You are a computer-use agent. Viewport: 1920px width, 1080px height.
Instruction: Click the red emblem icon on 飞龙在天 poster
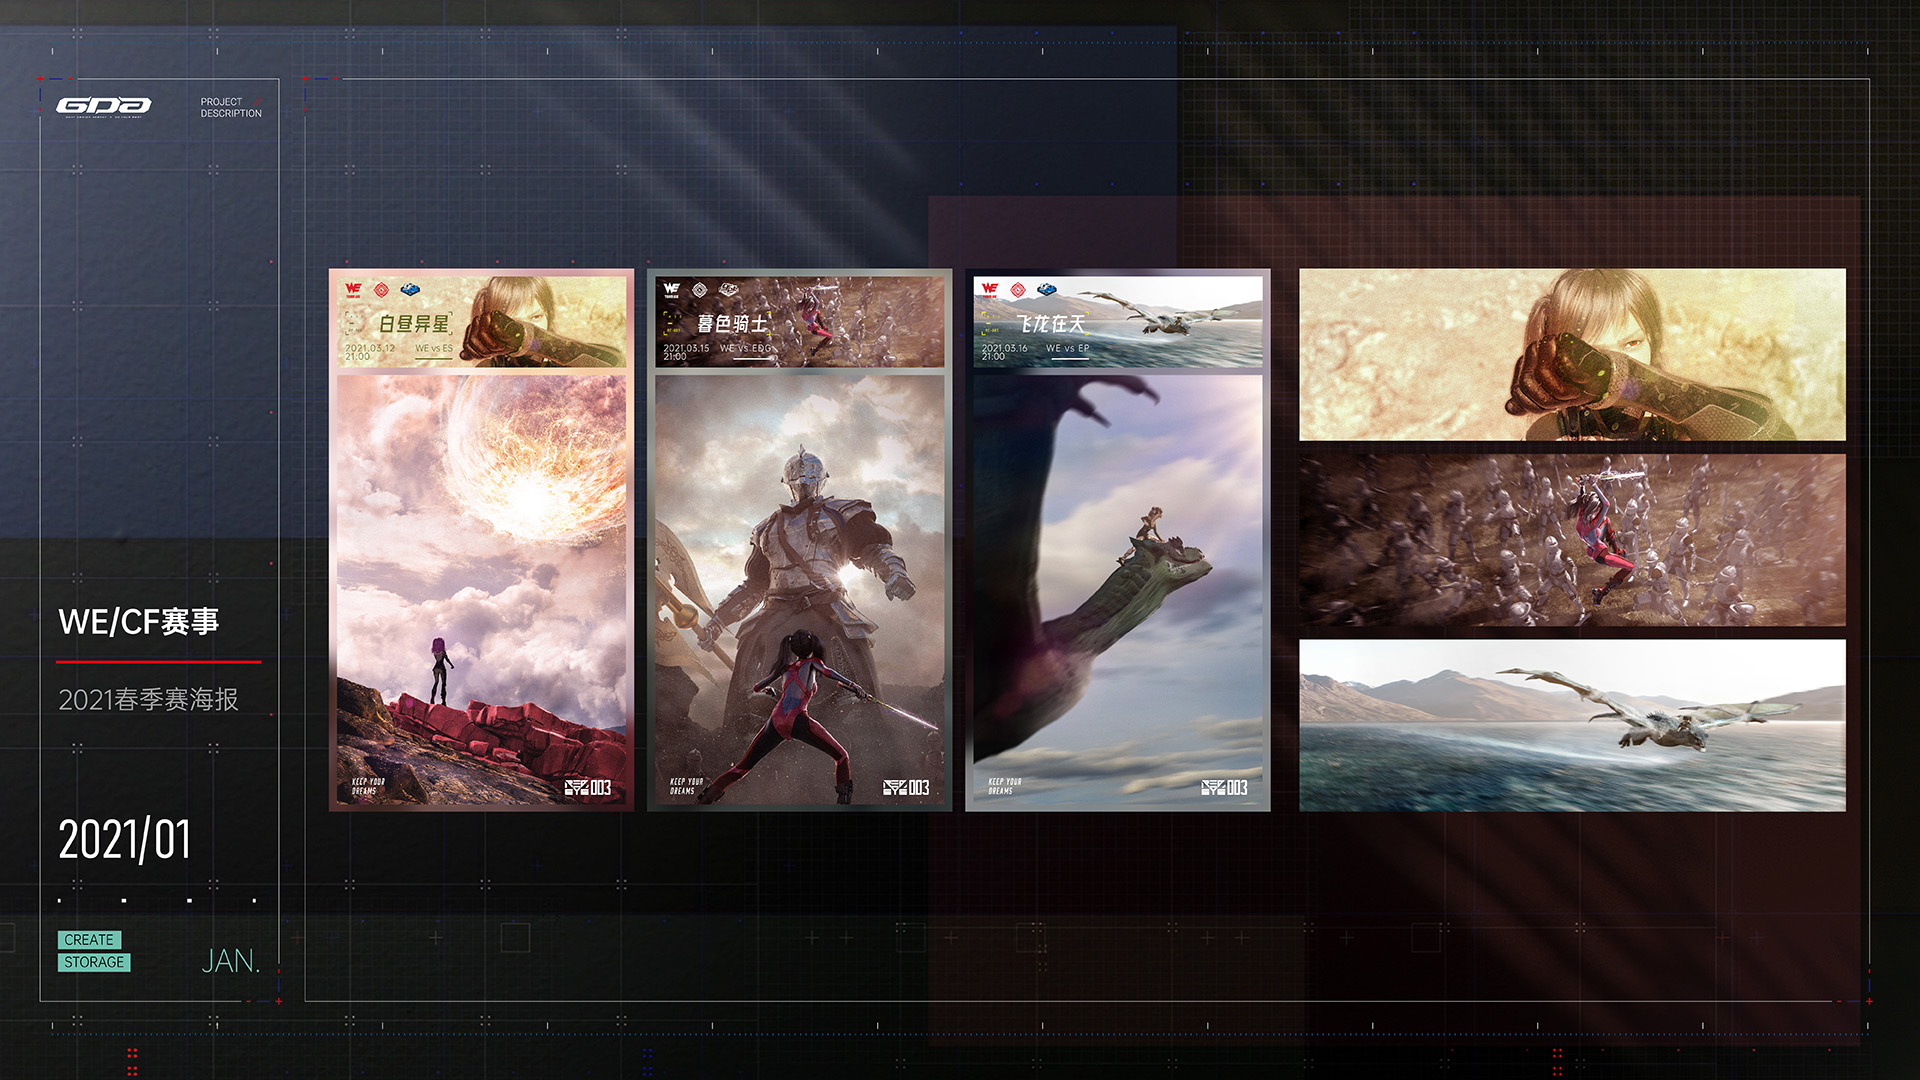coord(1018,290)
